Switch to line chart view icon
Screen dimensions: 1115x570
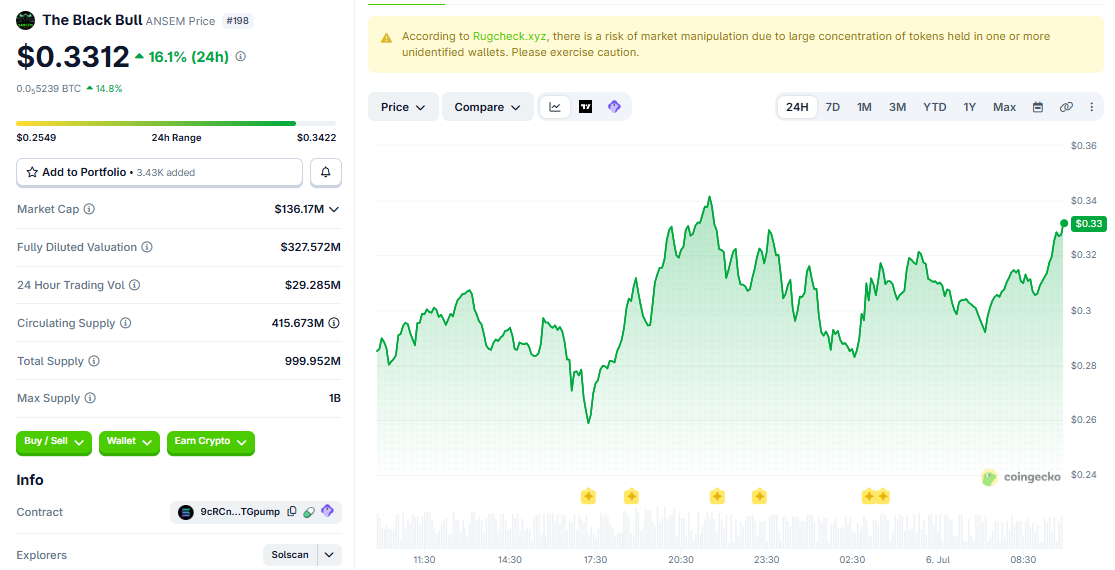tap(555, 107)
